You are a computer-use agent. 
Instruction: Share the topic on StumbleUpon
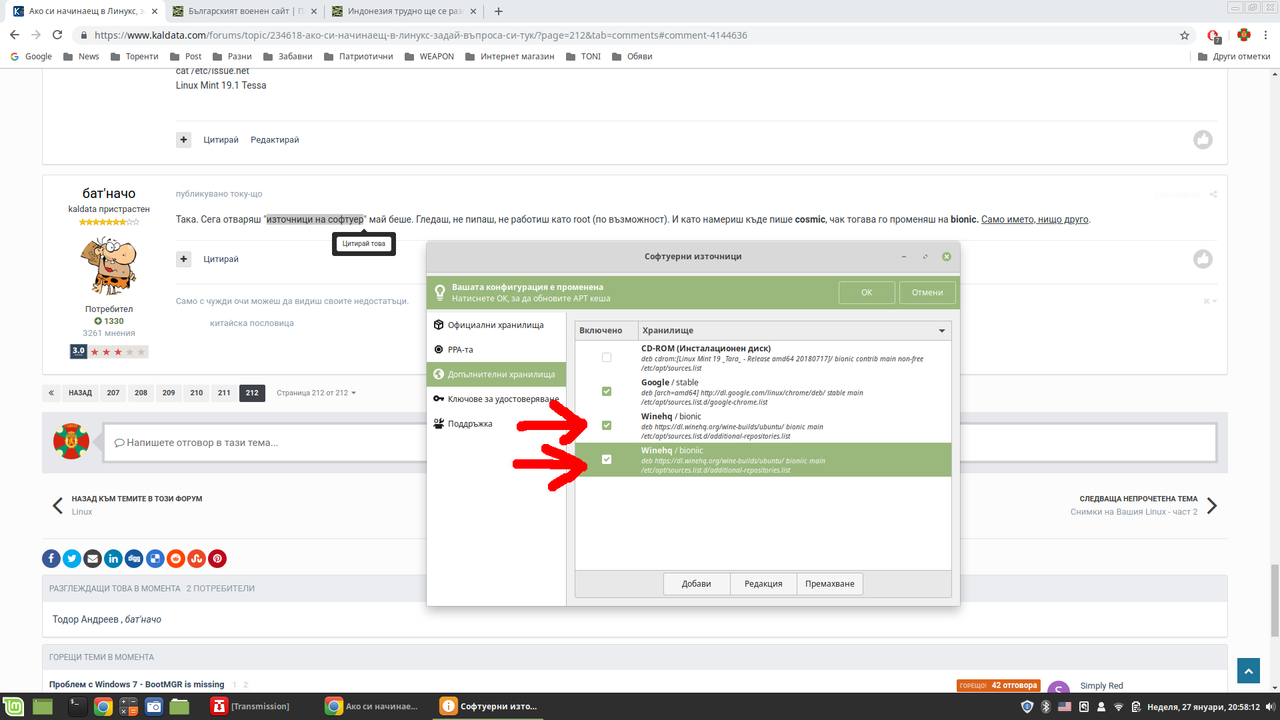pyautogui.click(x=197, y=558)
